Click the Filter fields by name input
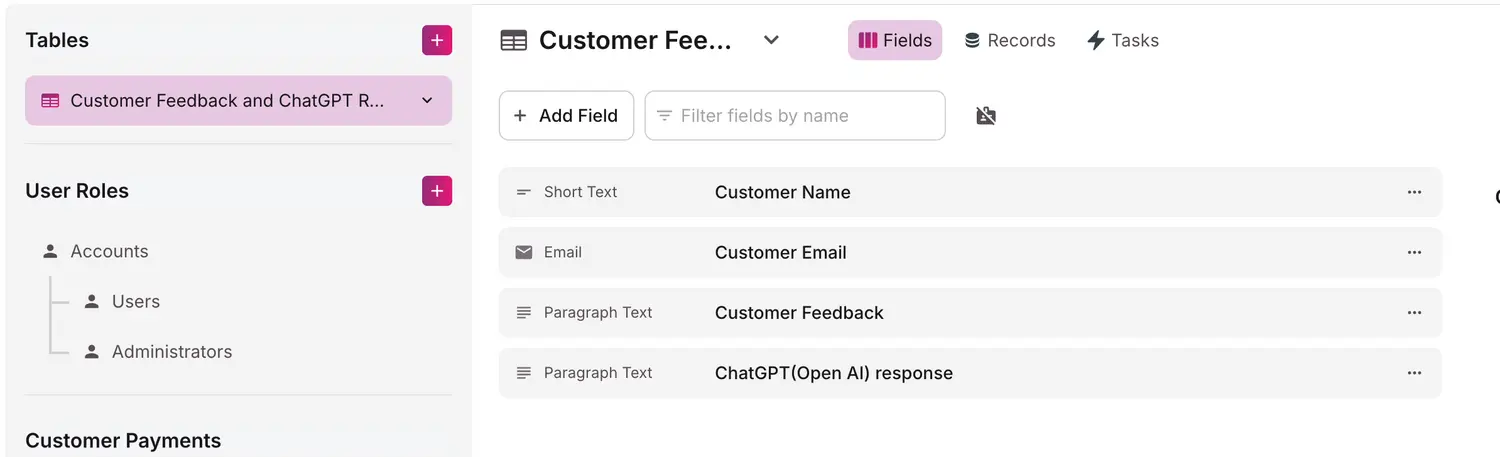1500x457 pixels. [805, 116]
